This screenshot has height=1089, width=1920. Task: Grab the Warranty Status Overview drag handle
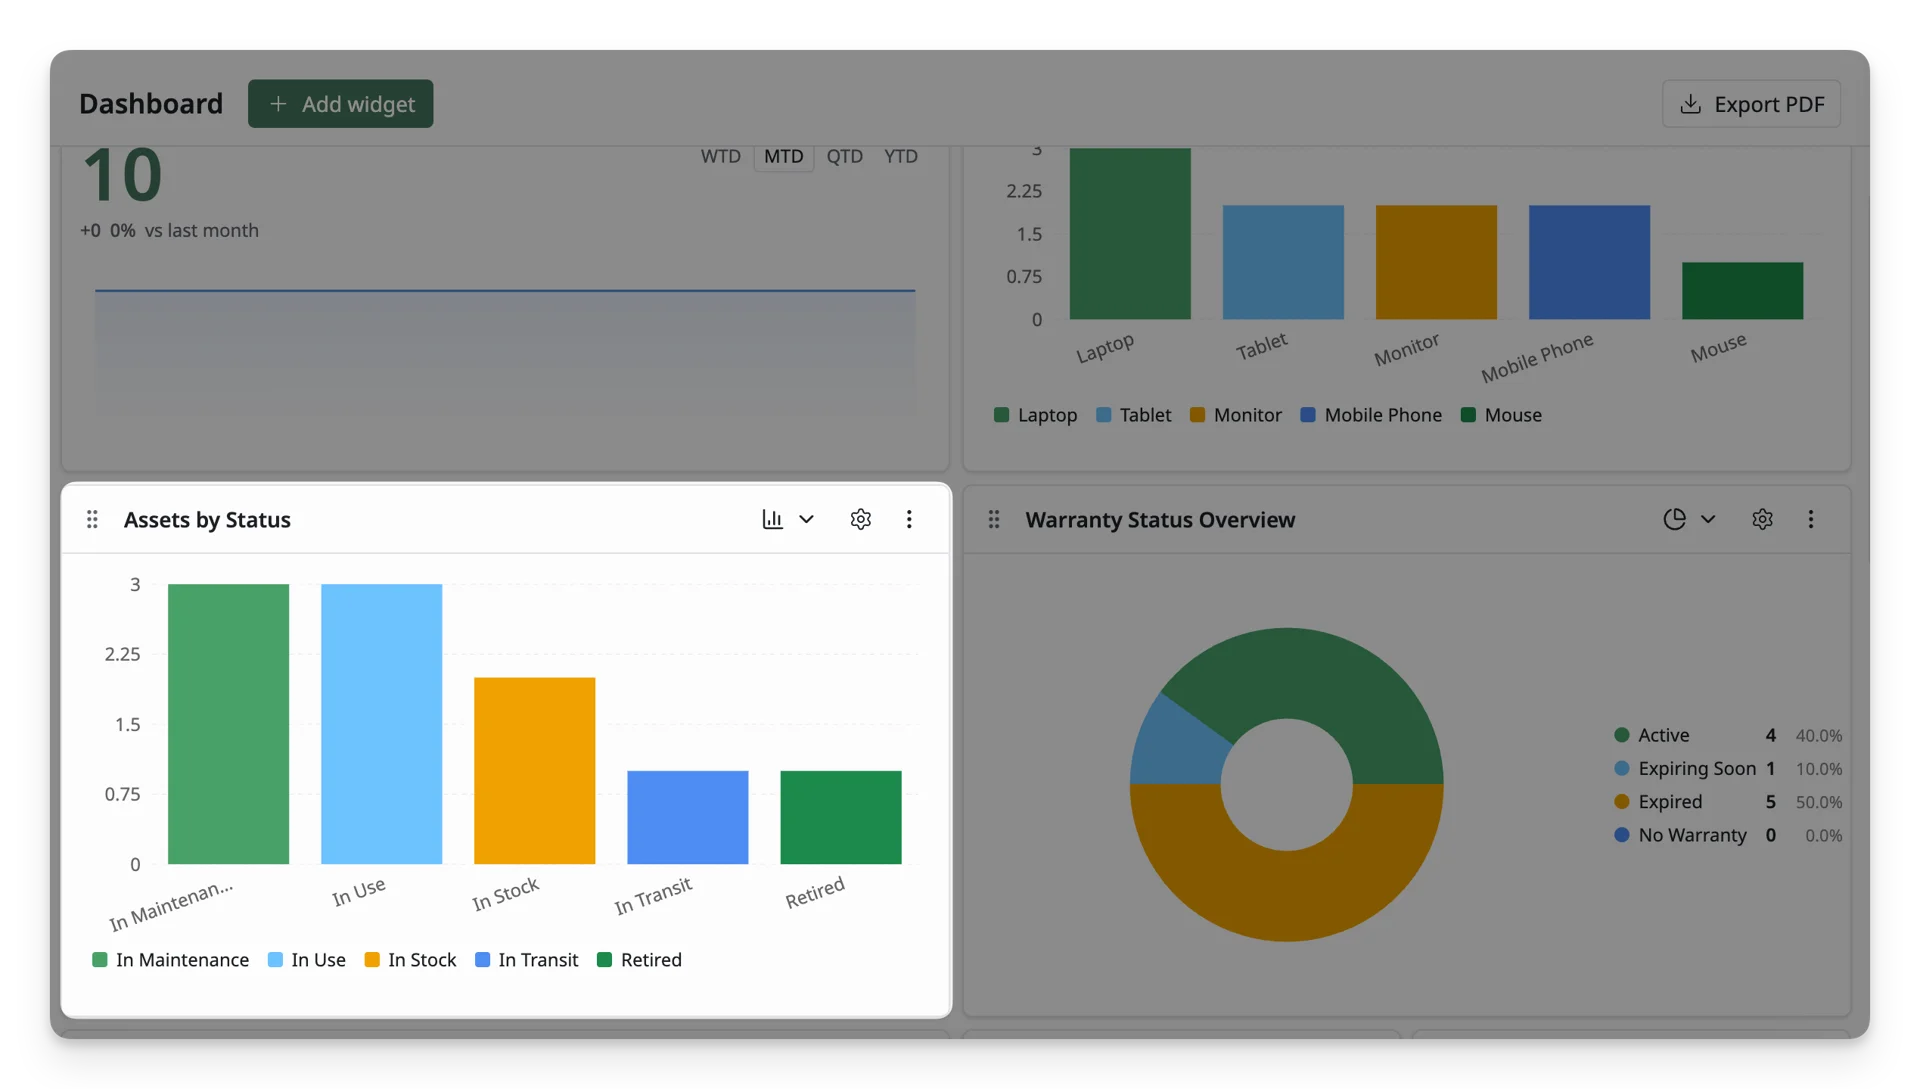click(x=994, y=519)
